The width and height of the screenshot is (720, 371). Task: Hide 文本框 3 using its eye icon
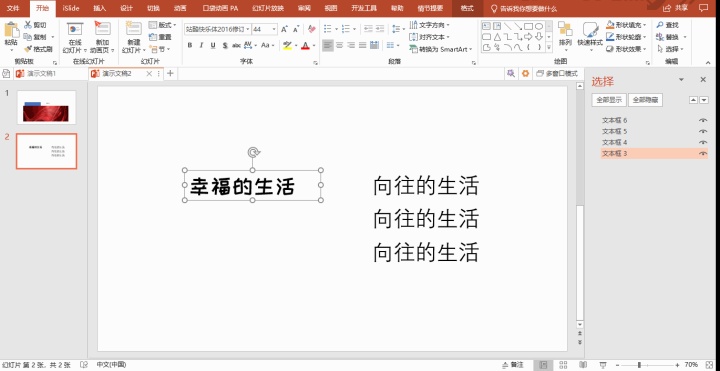[x=703, y=153]
